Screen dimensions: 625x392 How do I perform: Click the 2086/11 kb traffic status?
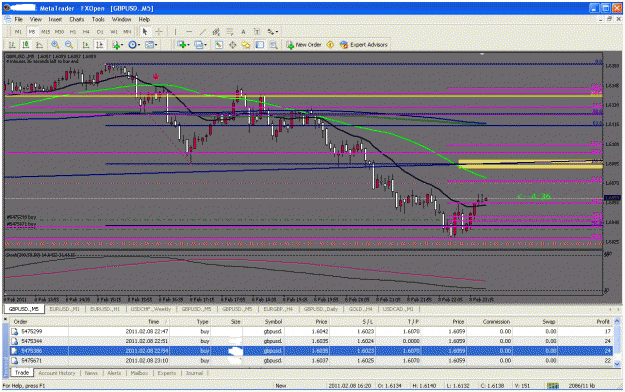pos(582,386)
